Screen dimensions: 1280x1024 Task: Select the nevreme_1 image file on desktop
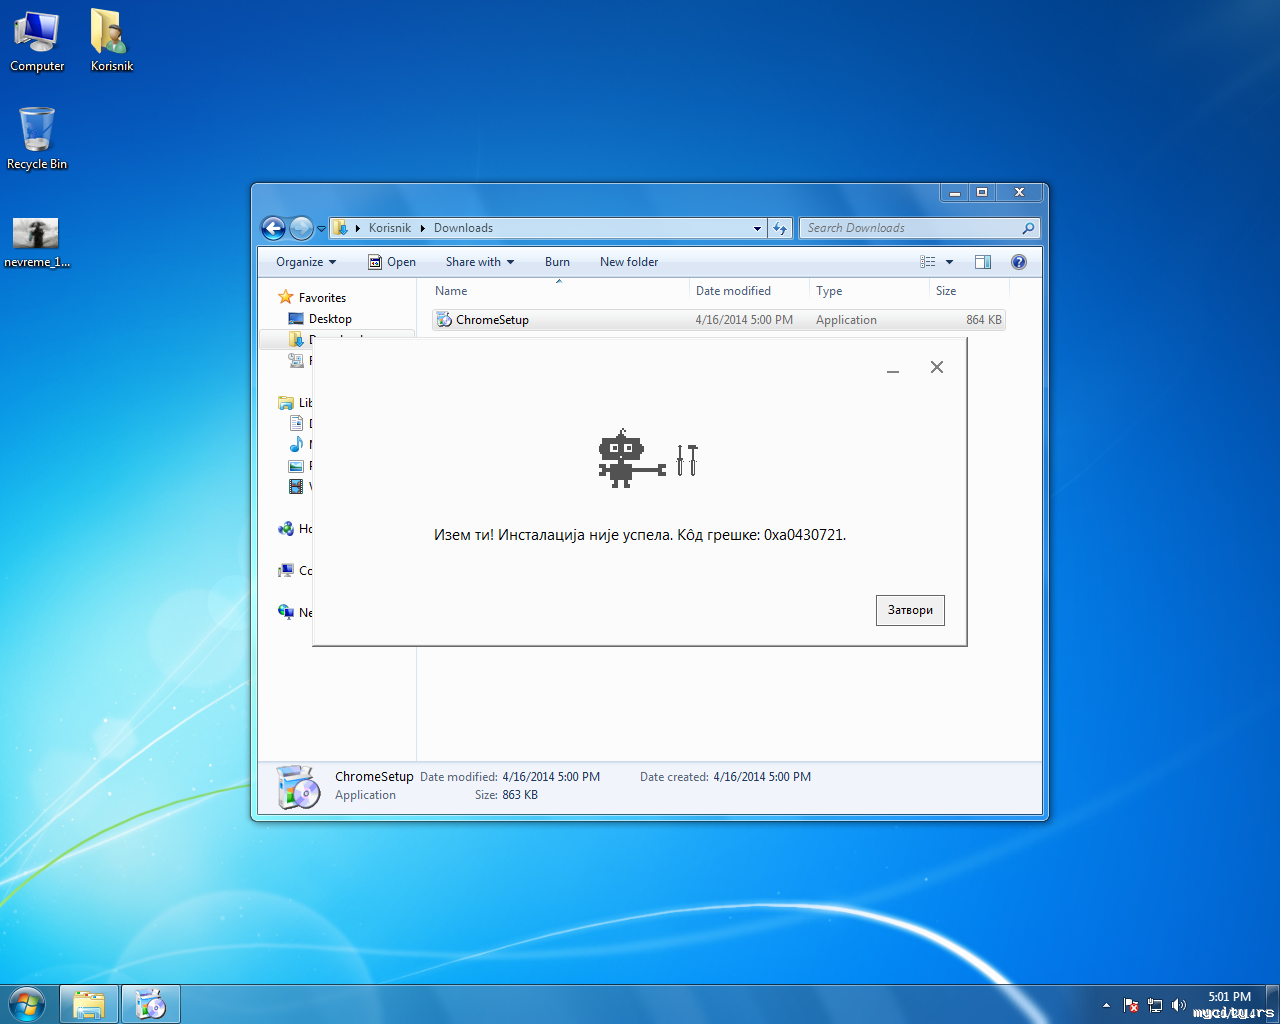37,243
